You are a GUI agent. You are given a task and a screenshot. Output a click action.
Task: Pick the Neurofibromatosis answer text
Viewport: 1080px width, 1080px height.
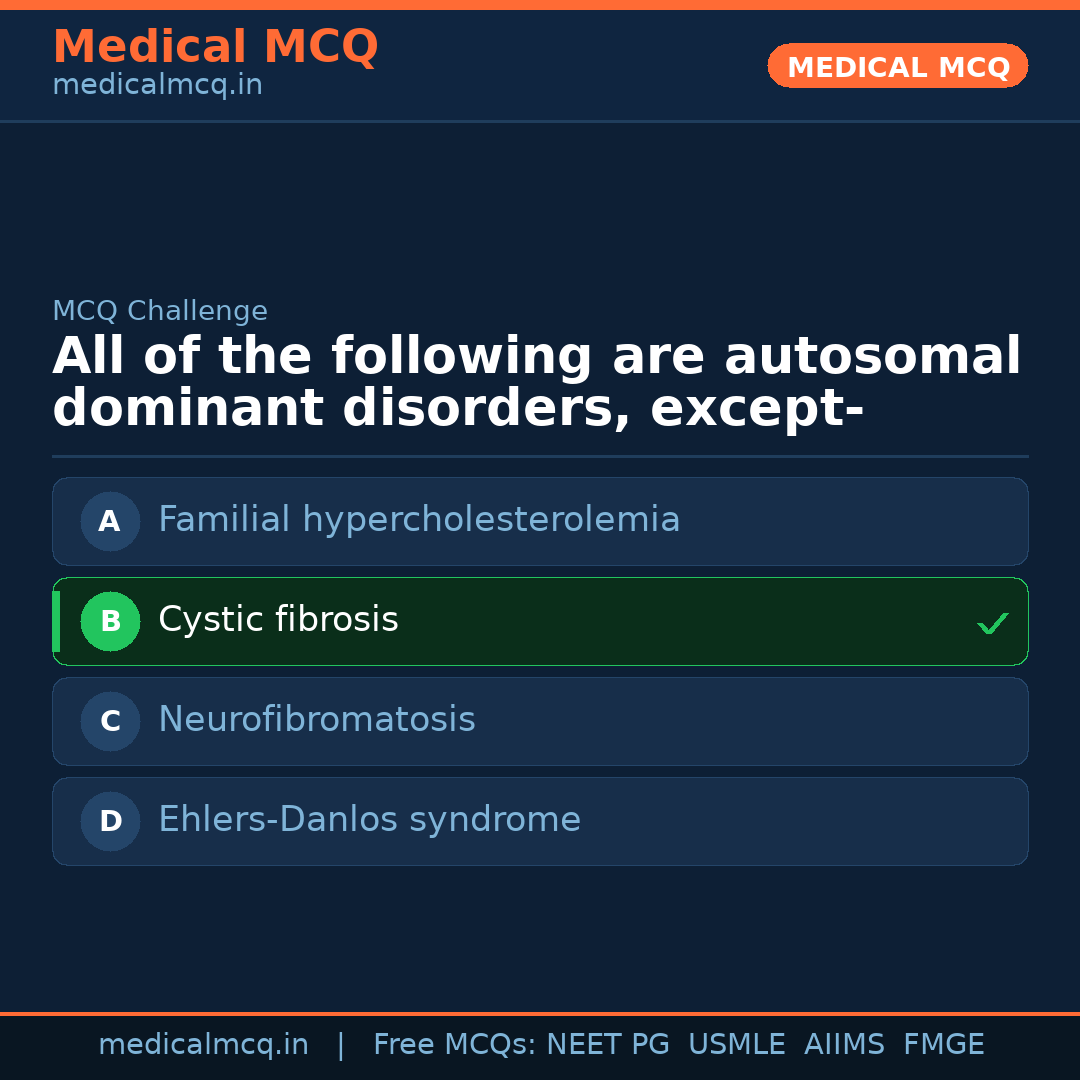(316, 720)
